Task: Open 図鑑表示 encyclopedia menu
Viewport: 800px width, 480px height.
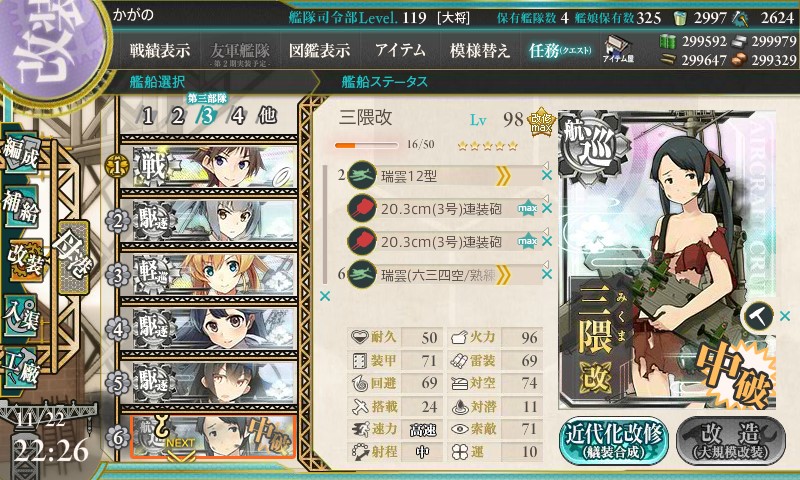Action: 319,50
